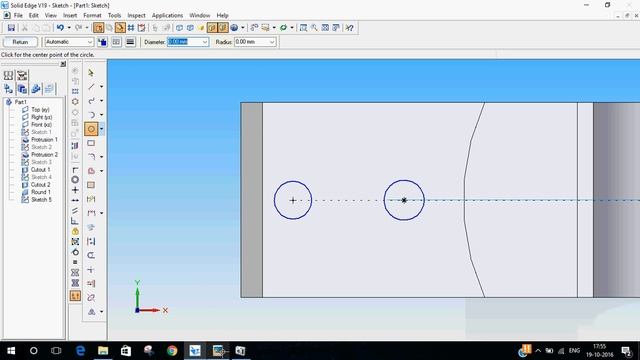Select the Tangent Arc tool

[91, 115]
